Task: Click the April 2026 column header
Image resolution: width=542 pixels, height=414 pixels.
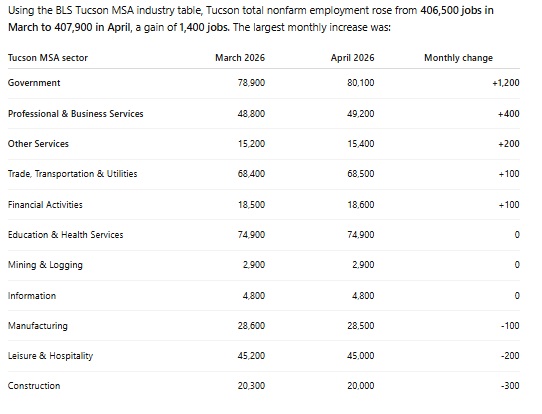Action: click(x=352, y=58)
